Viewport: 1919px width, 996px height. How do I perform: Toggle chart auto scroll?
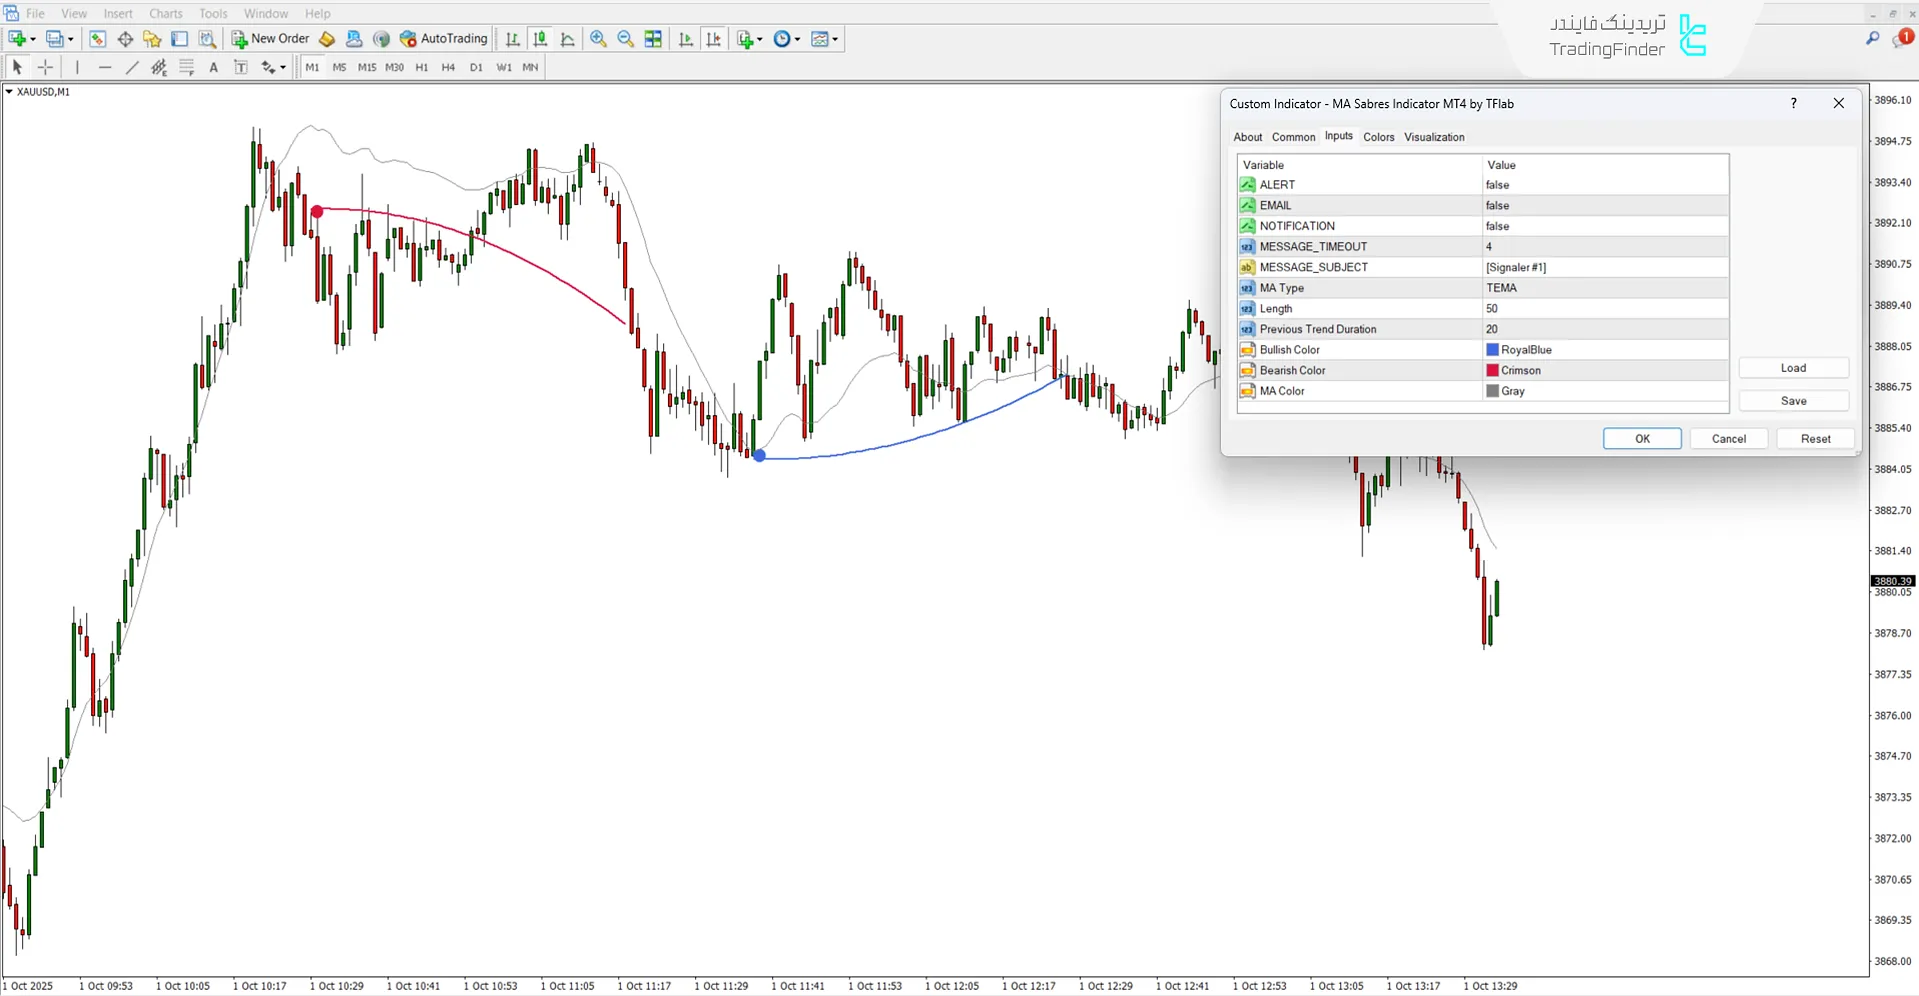(x=686, y=39)
